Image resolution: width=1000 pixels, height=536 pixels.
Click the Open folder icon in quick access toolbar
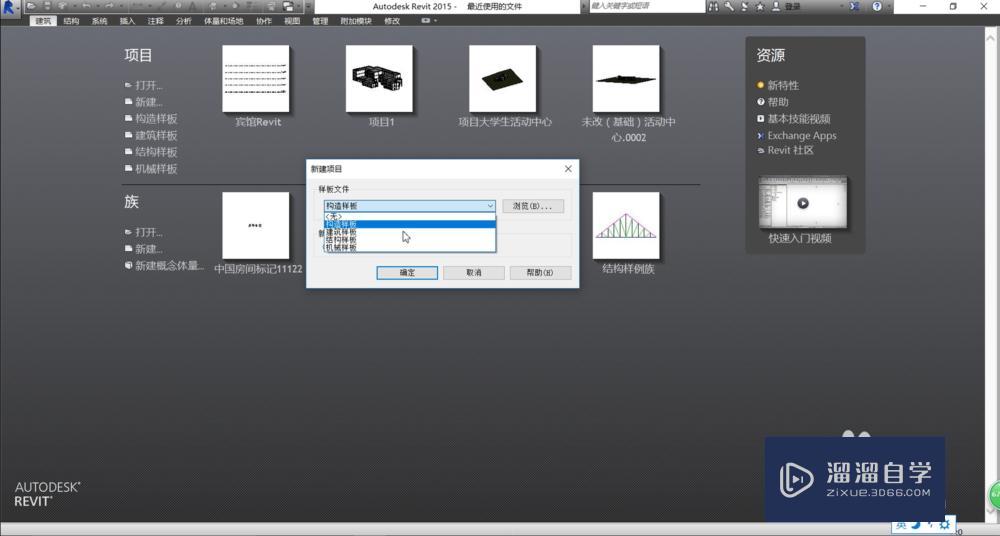click(31, 6)
